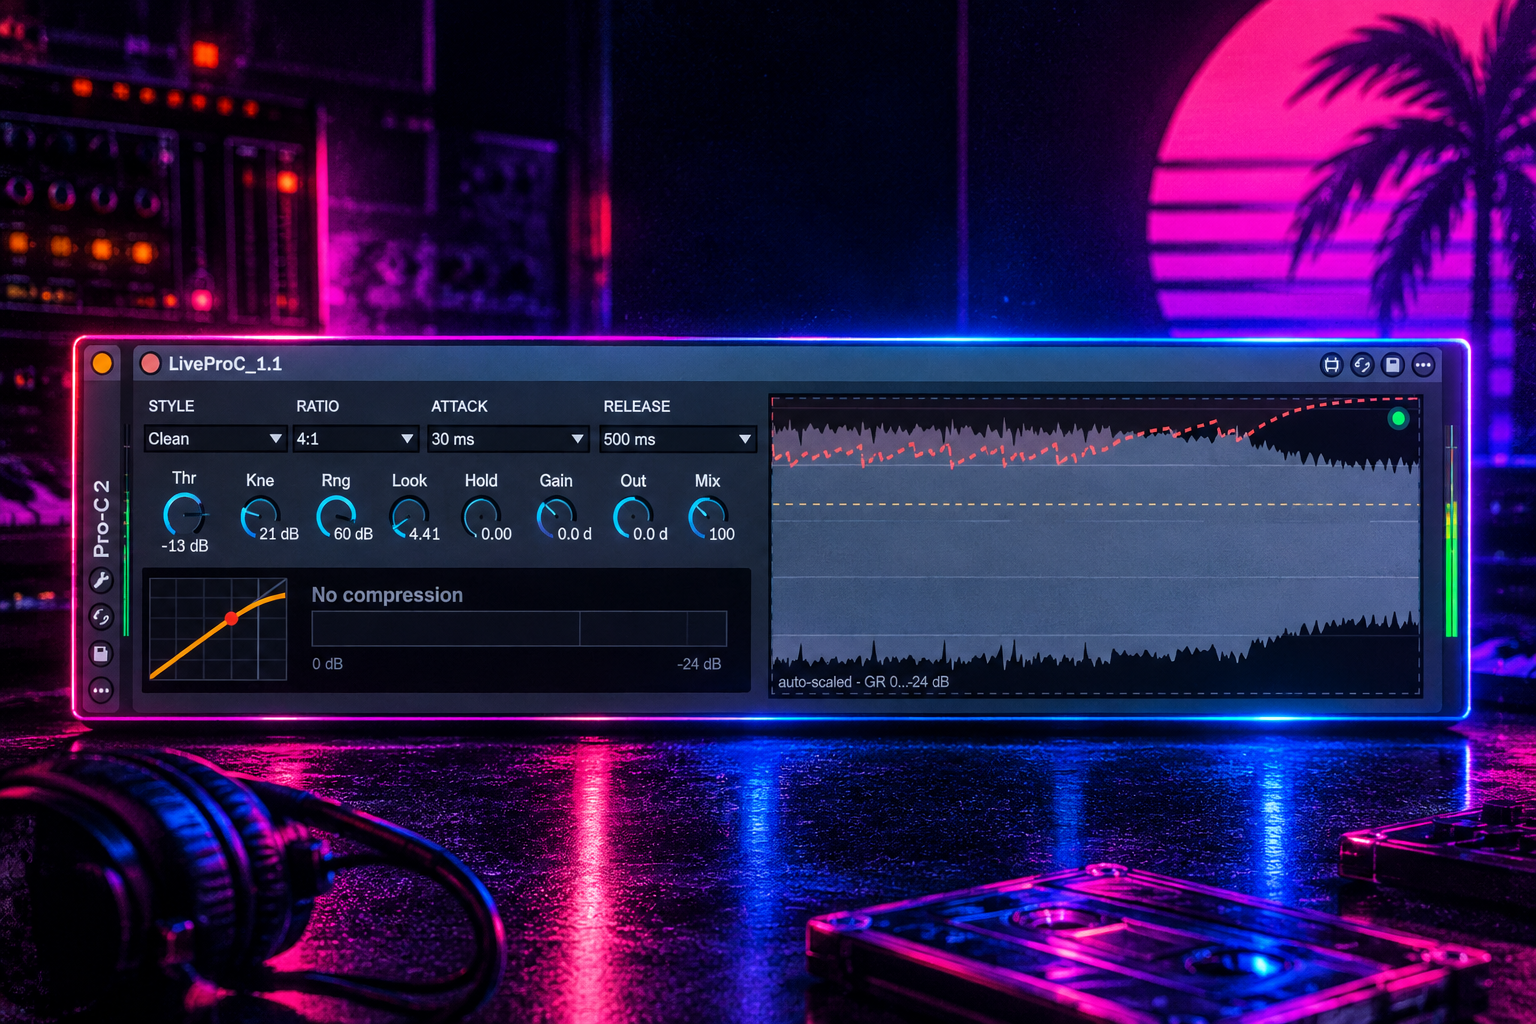The width and height of the screenshot is (1536, 1024).
Task: Click the "-13 dB" threshold value
Action: [x=185, y=546]
